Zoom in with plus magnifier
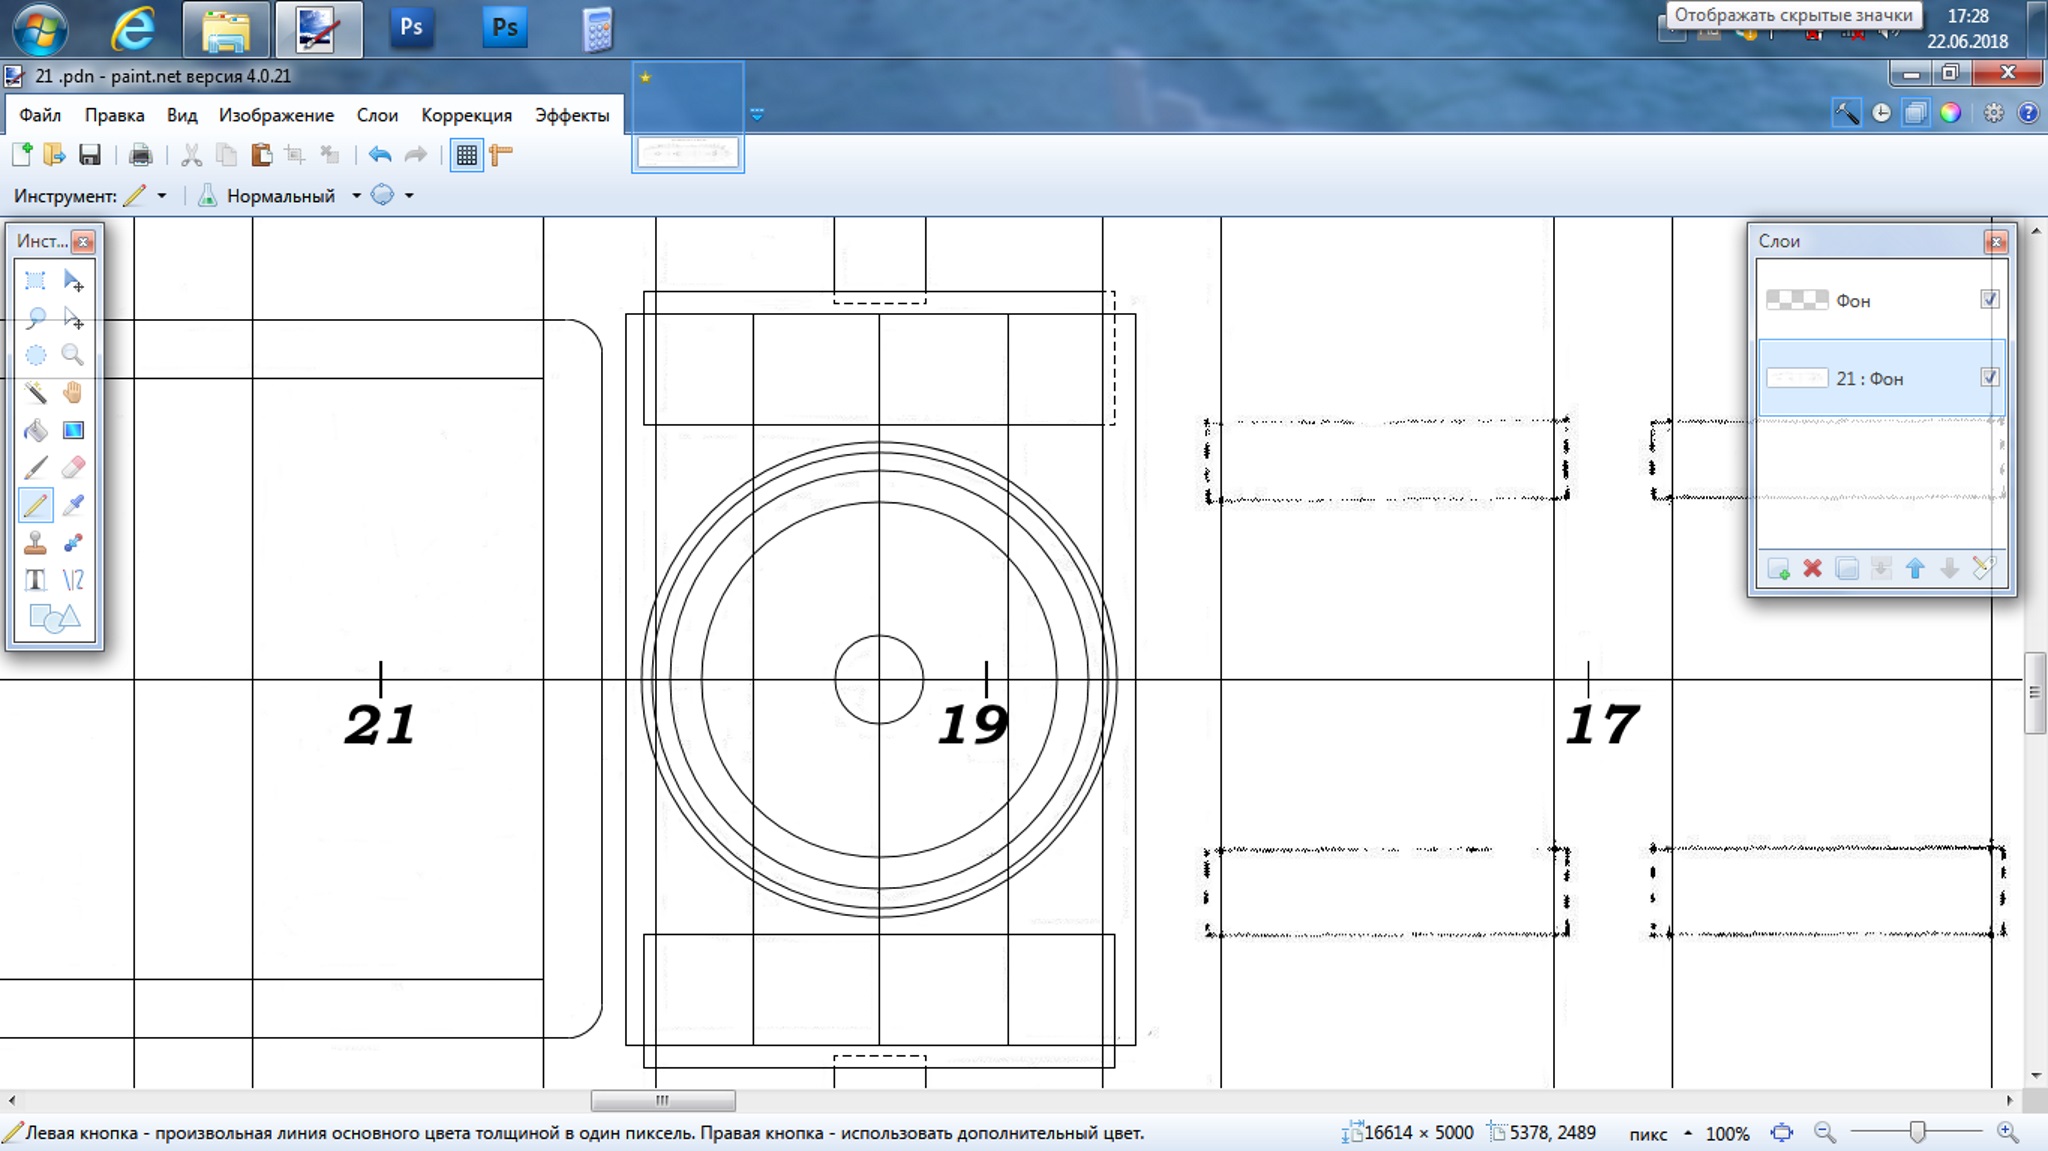The height and width of the screenshot is (1151, 2048). coord(2007,1133)
